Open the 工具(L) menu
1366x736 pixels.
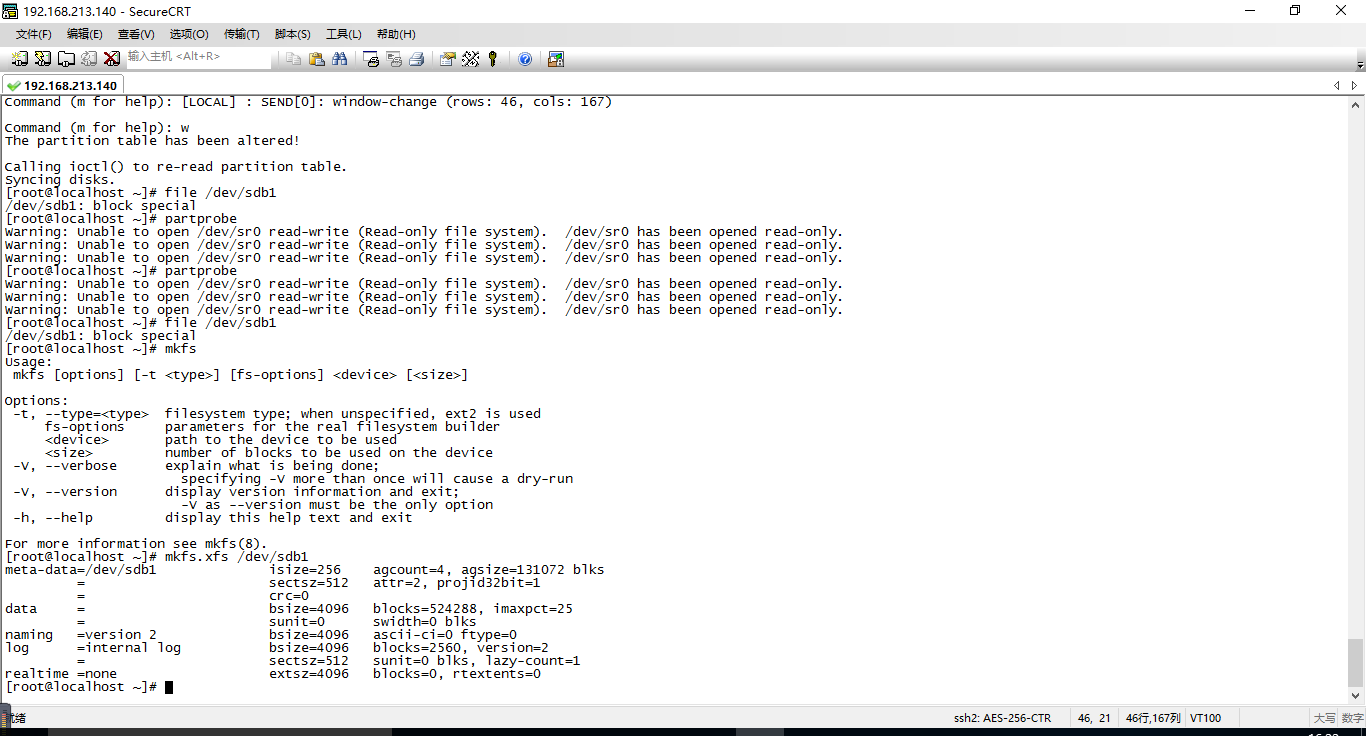point(343,34)
